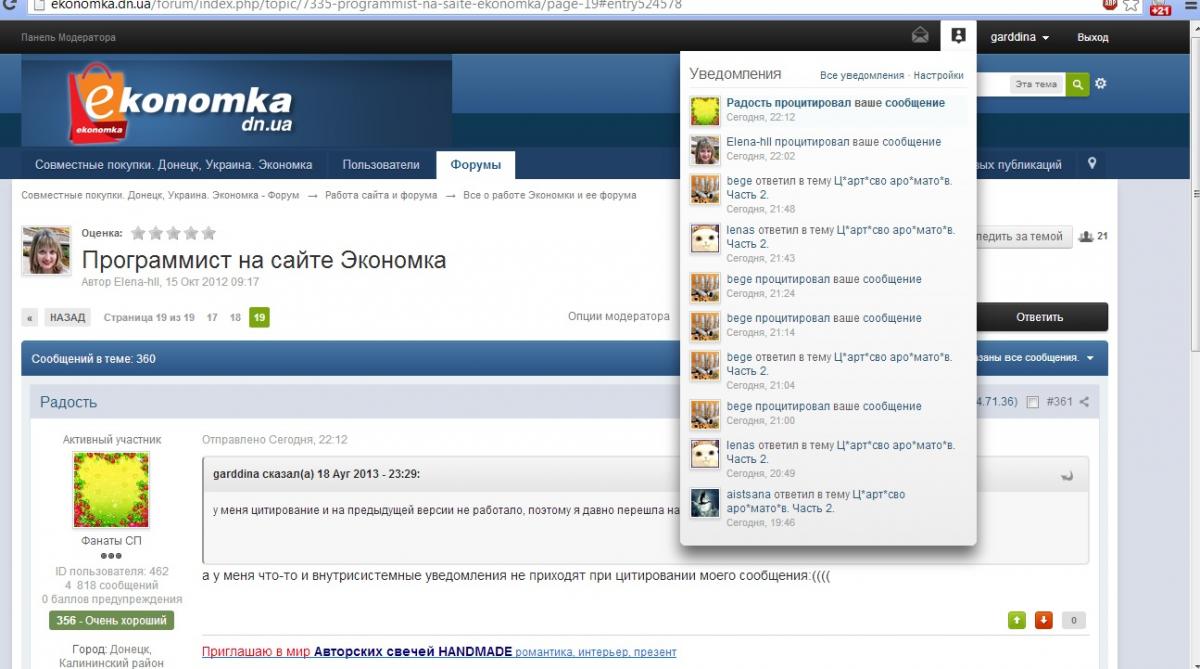Rate topic with the fifth star
This screenshot has width=1200, height=669.
click(x=208, y=233)
